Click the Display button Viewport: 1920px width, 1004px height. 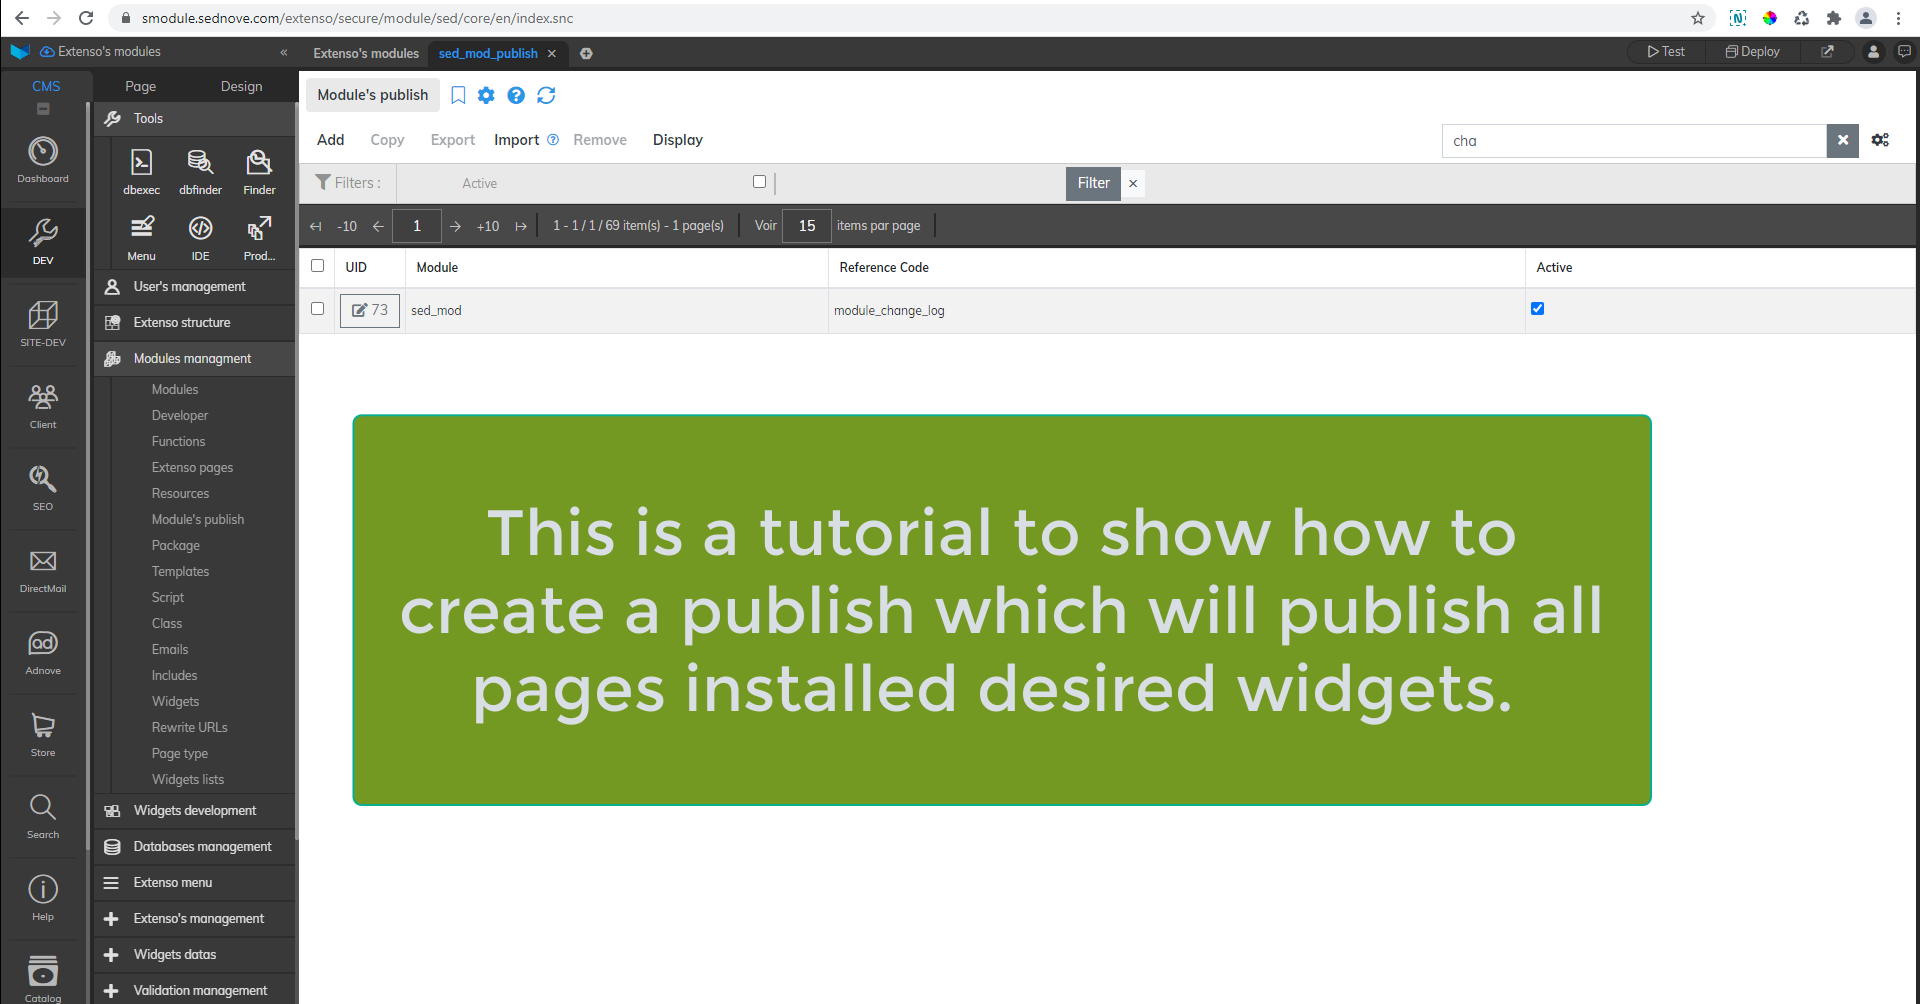[x=677, y=140]
